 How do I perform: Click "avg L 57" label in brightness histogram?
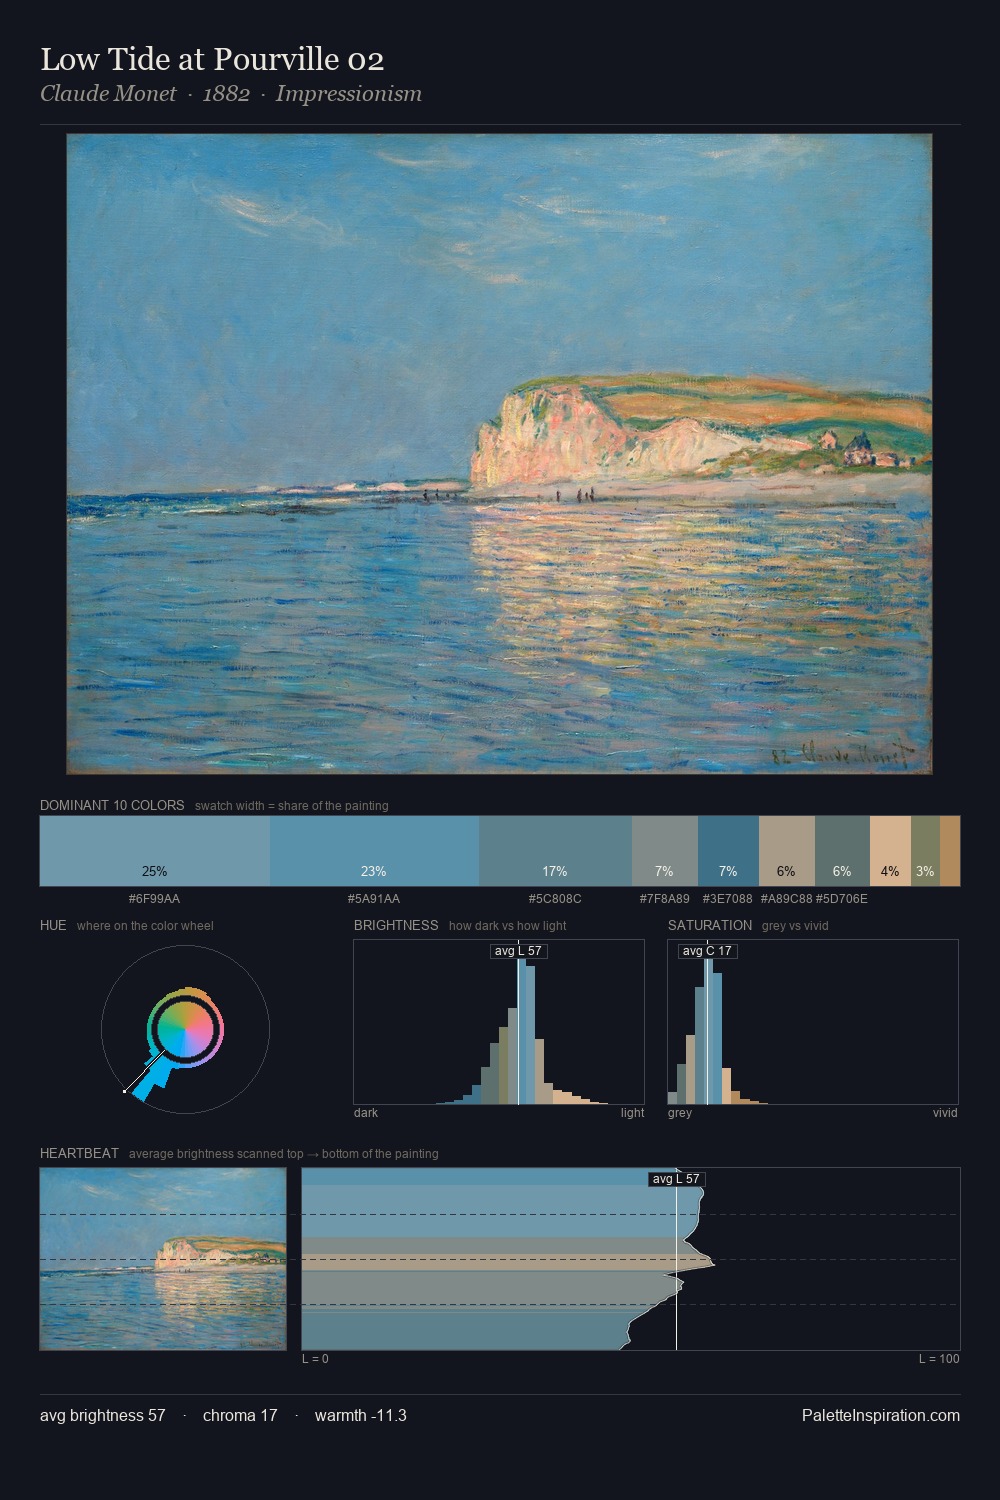(x=518, y=951)
